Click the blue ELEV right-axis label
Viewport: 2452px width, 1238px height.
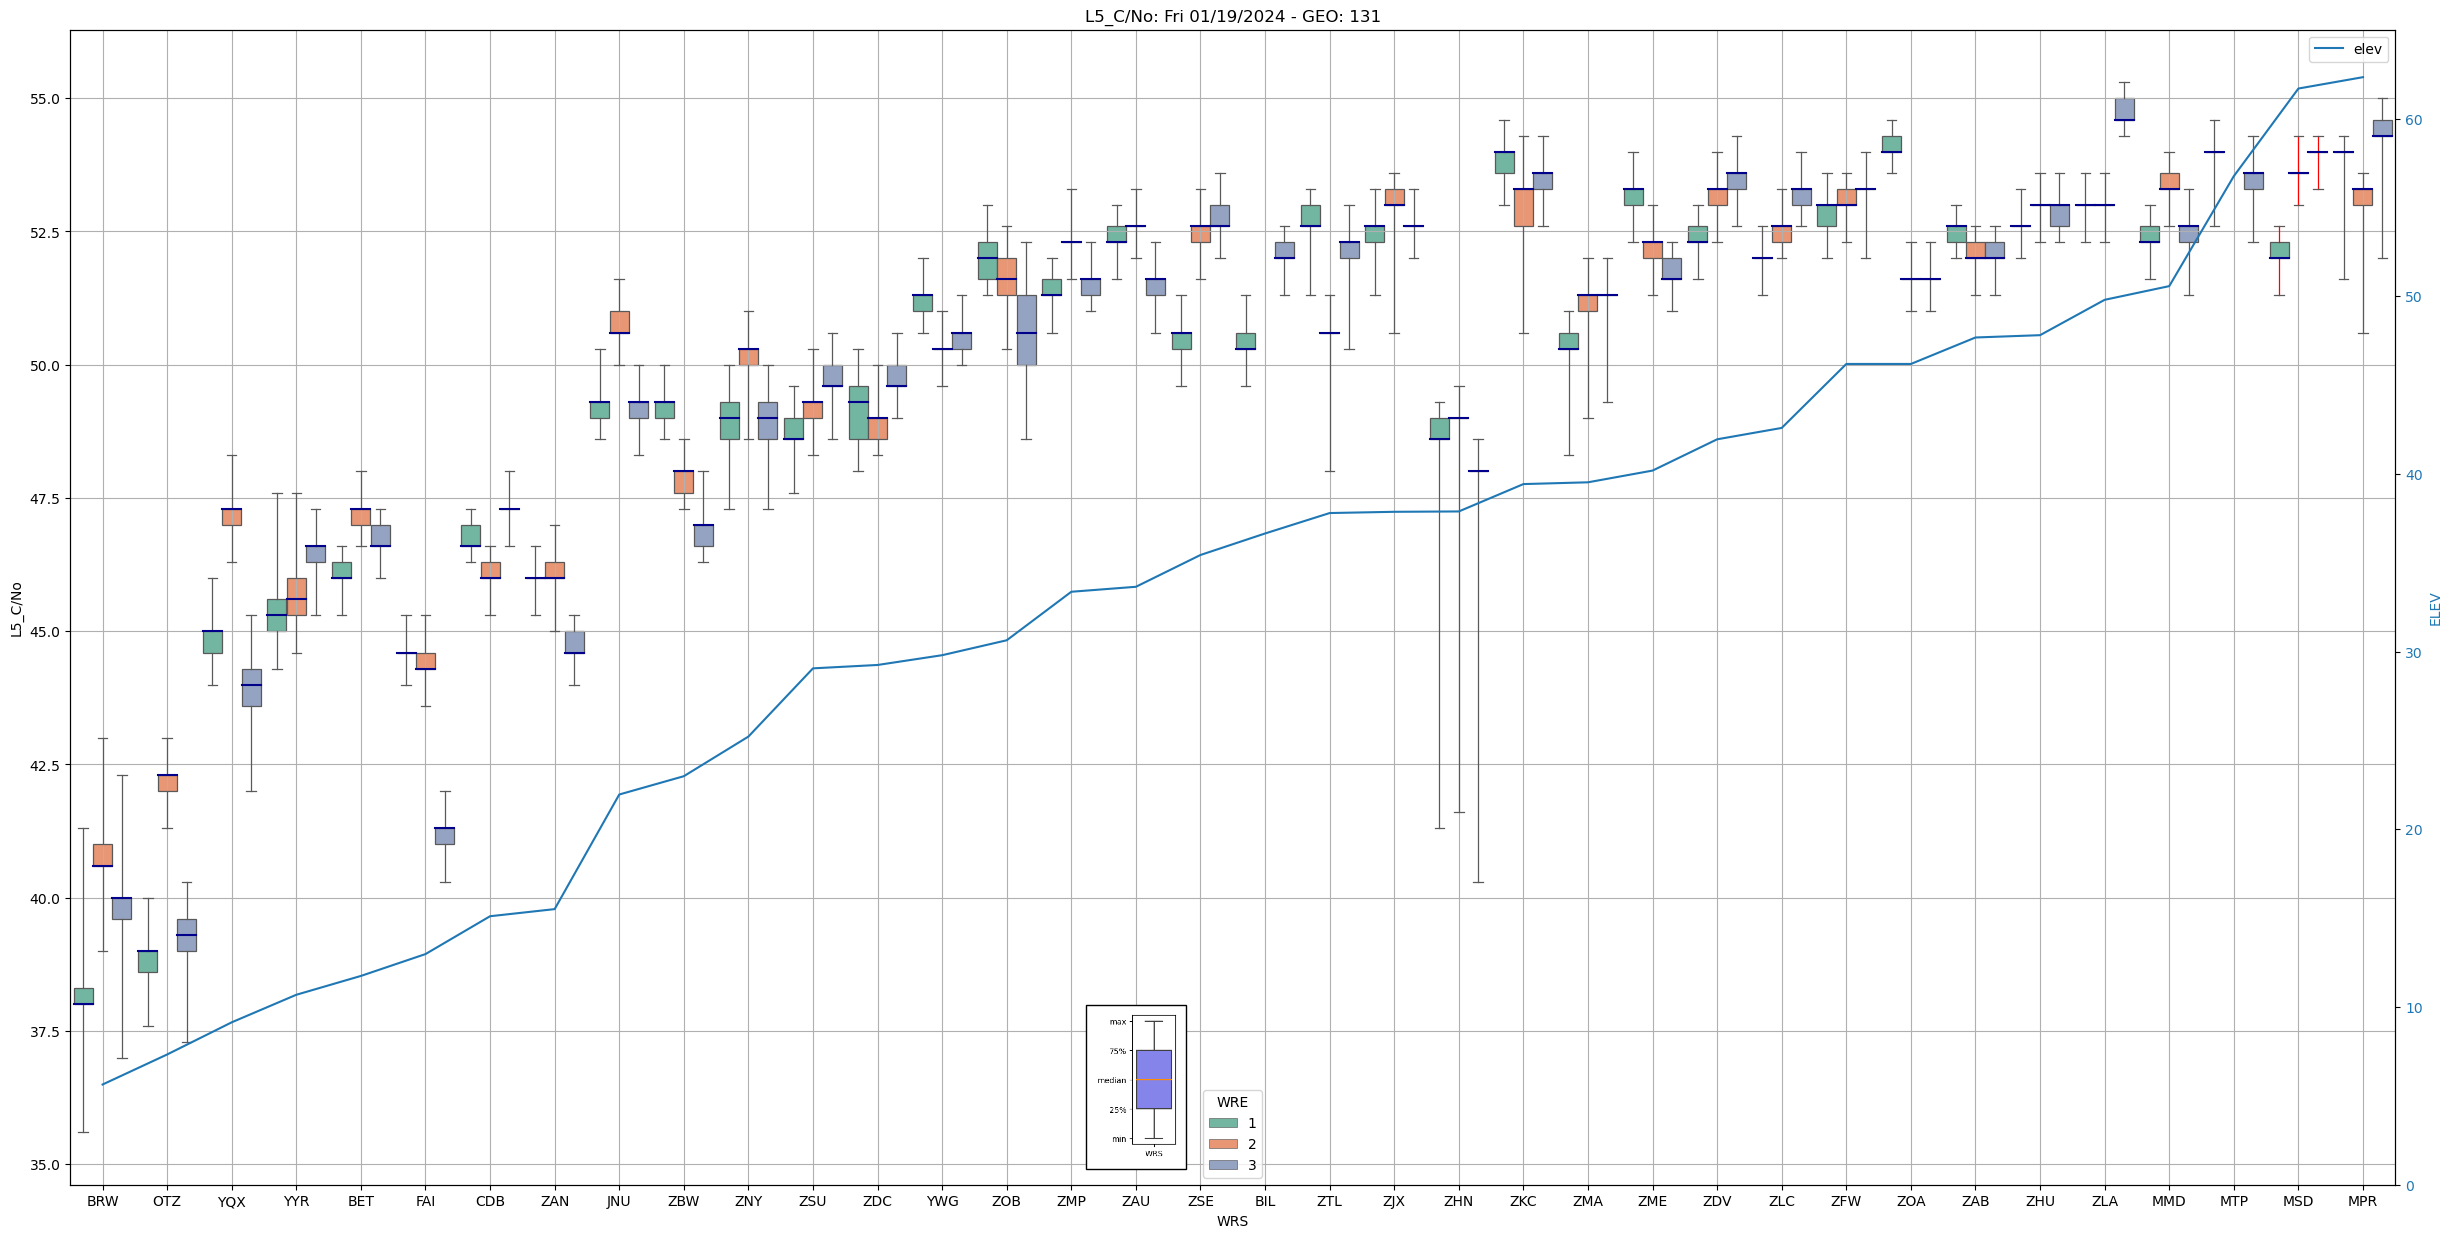click(2435, 609)
